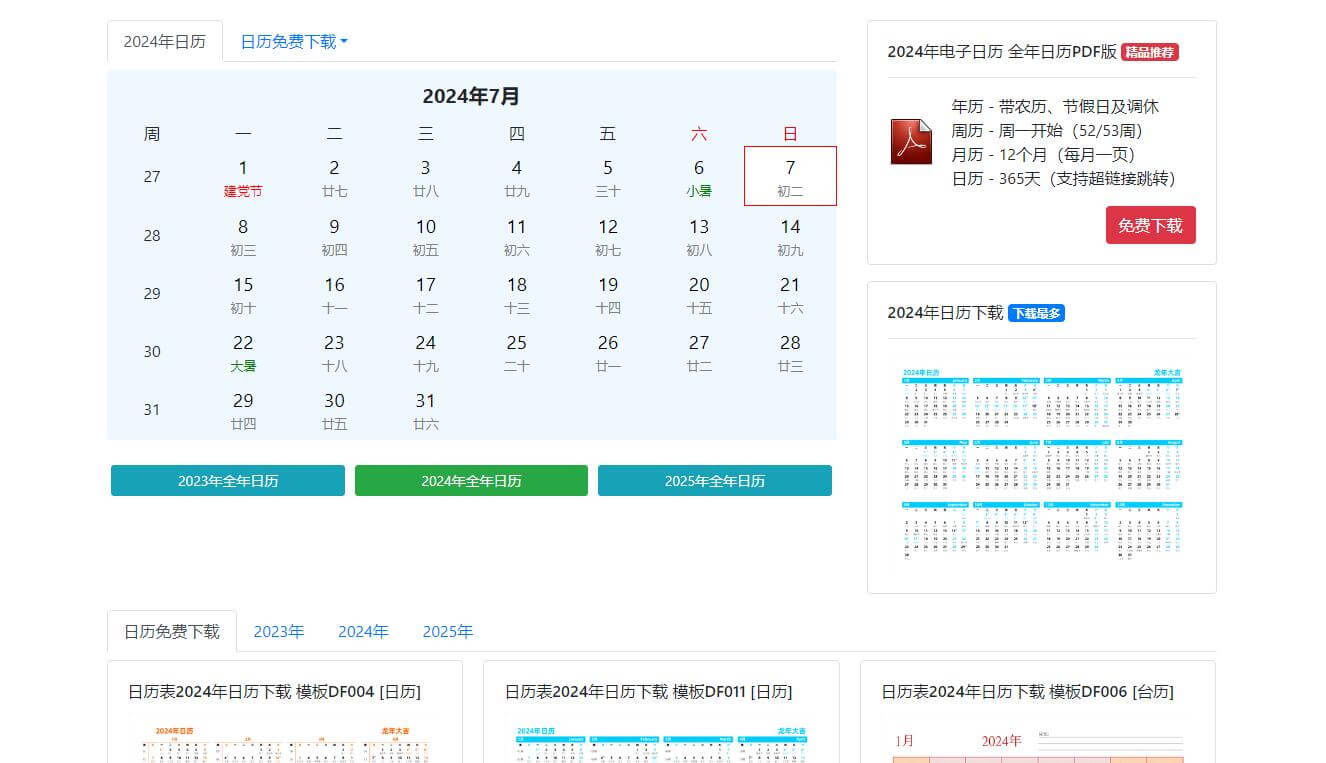
Task: Open the 2024 yearly calendar thumbnail preview
Action: tap(1041, 462)
